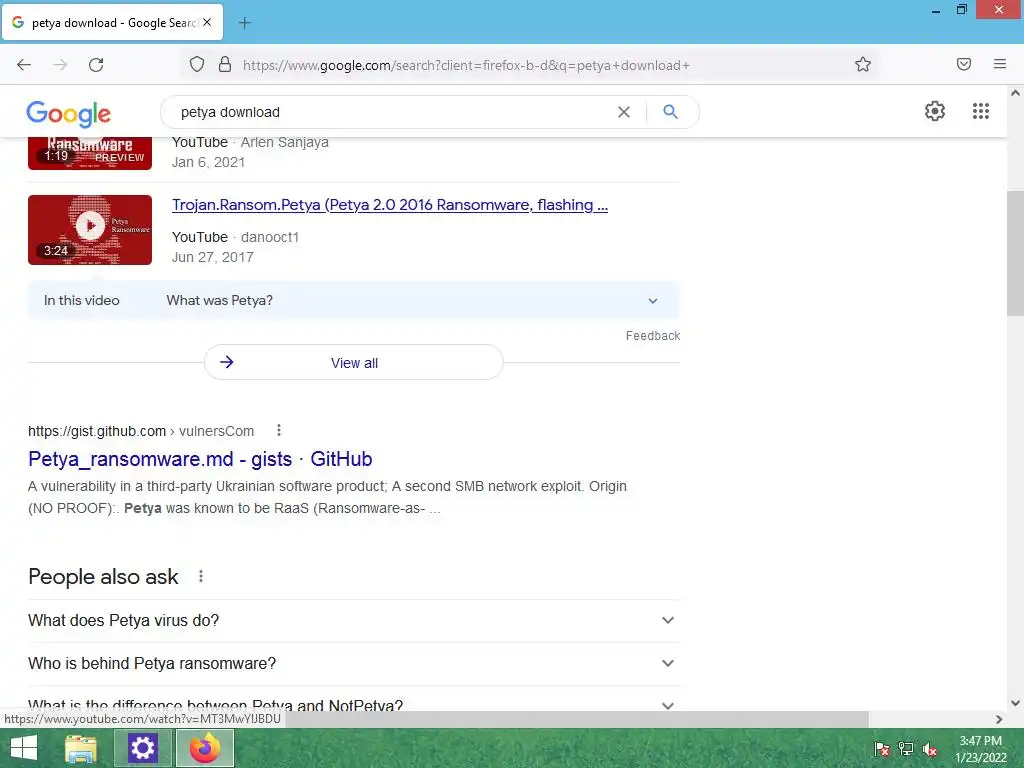Click the vertical scrollbar thumb
This screenshot has width=1024, height=768.
click(x=1015, y=253)
